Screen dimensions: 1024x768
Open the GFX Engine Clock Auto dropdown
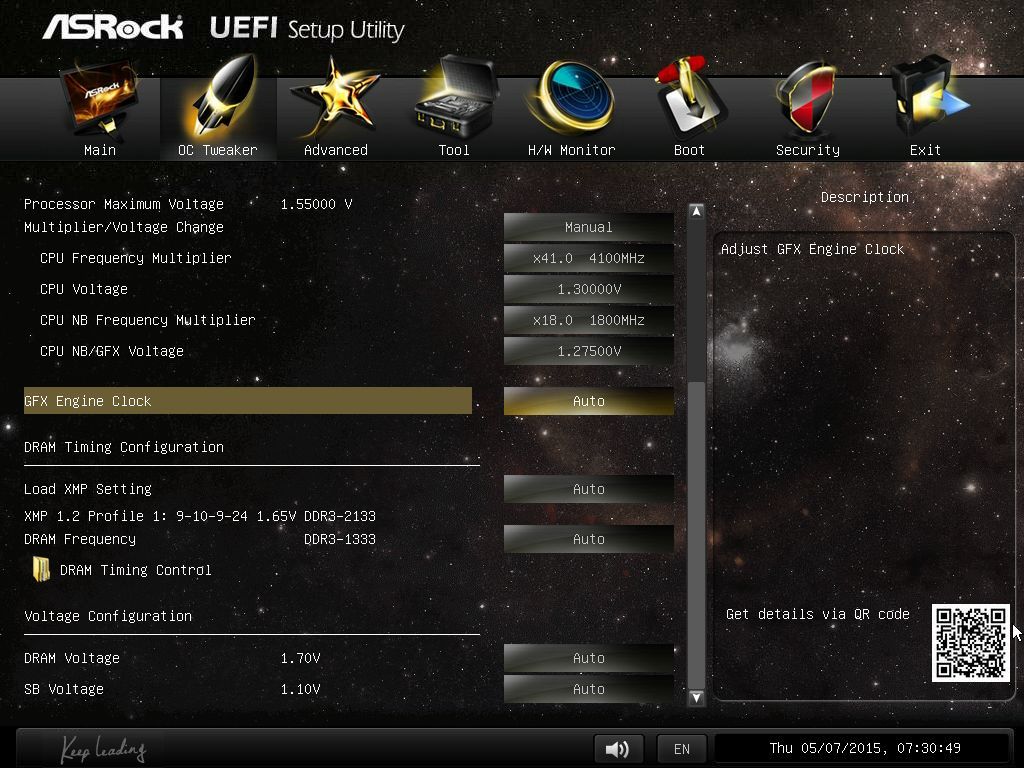(588, 401)
